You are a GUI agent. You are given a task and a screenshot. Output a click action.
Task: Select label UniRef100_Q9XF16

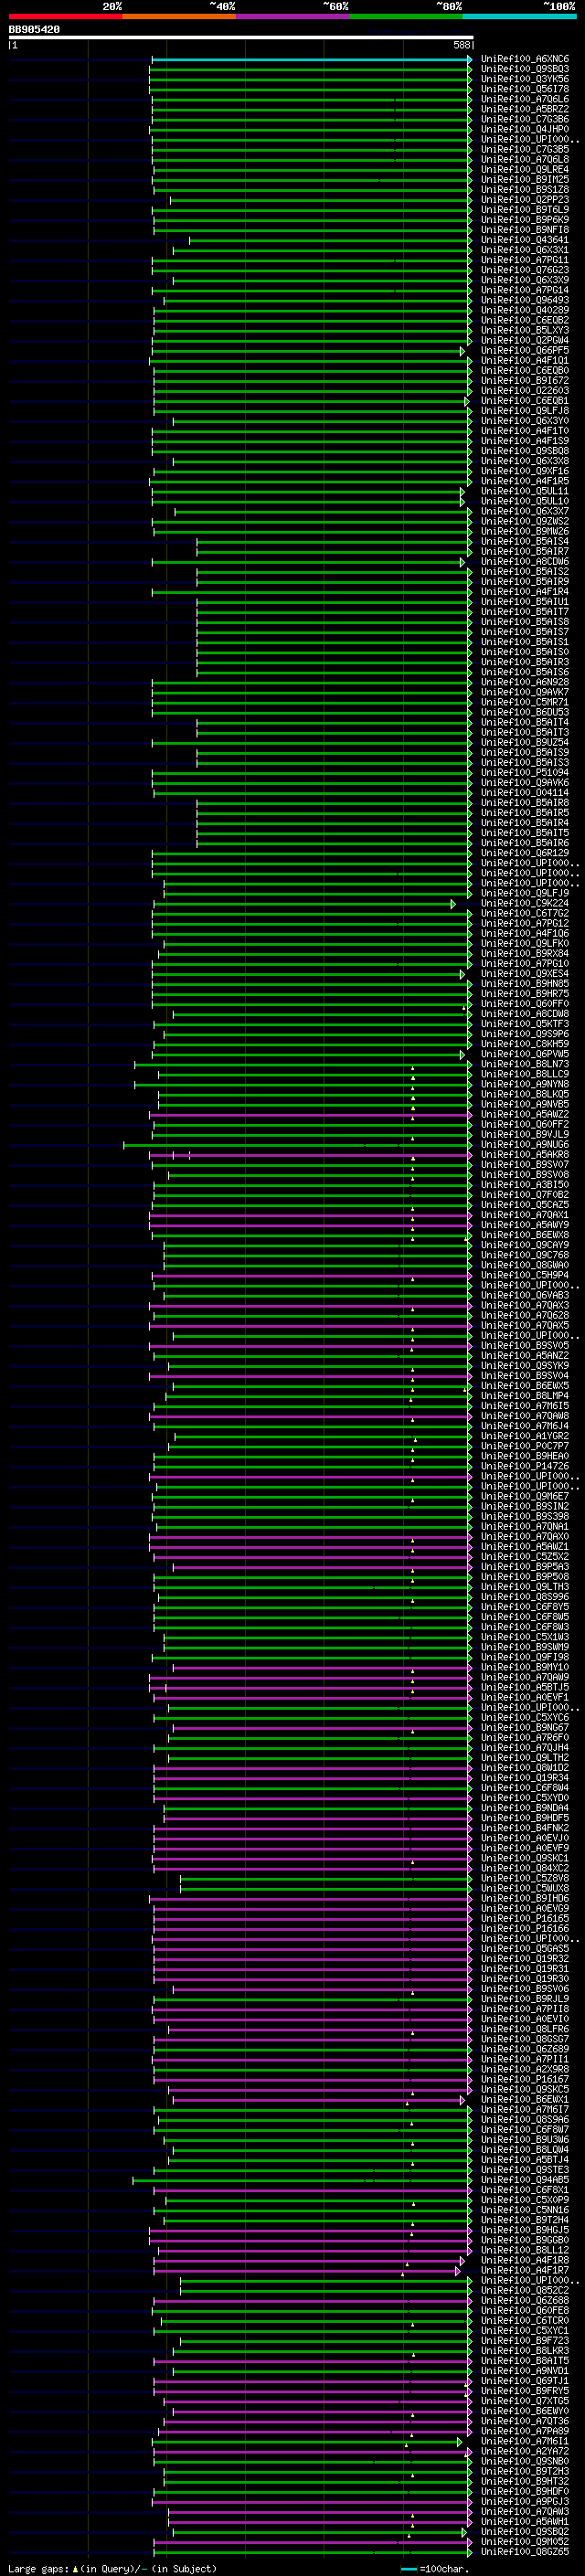525,471
